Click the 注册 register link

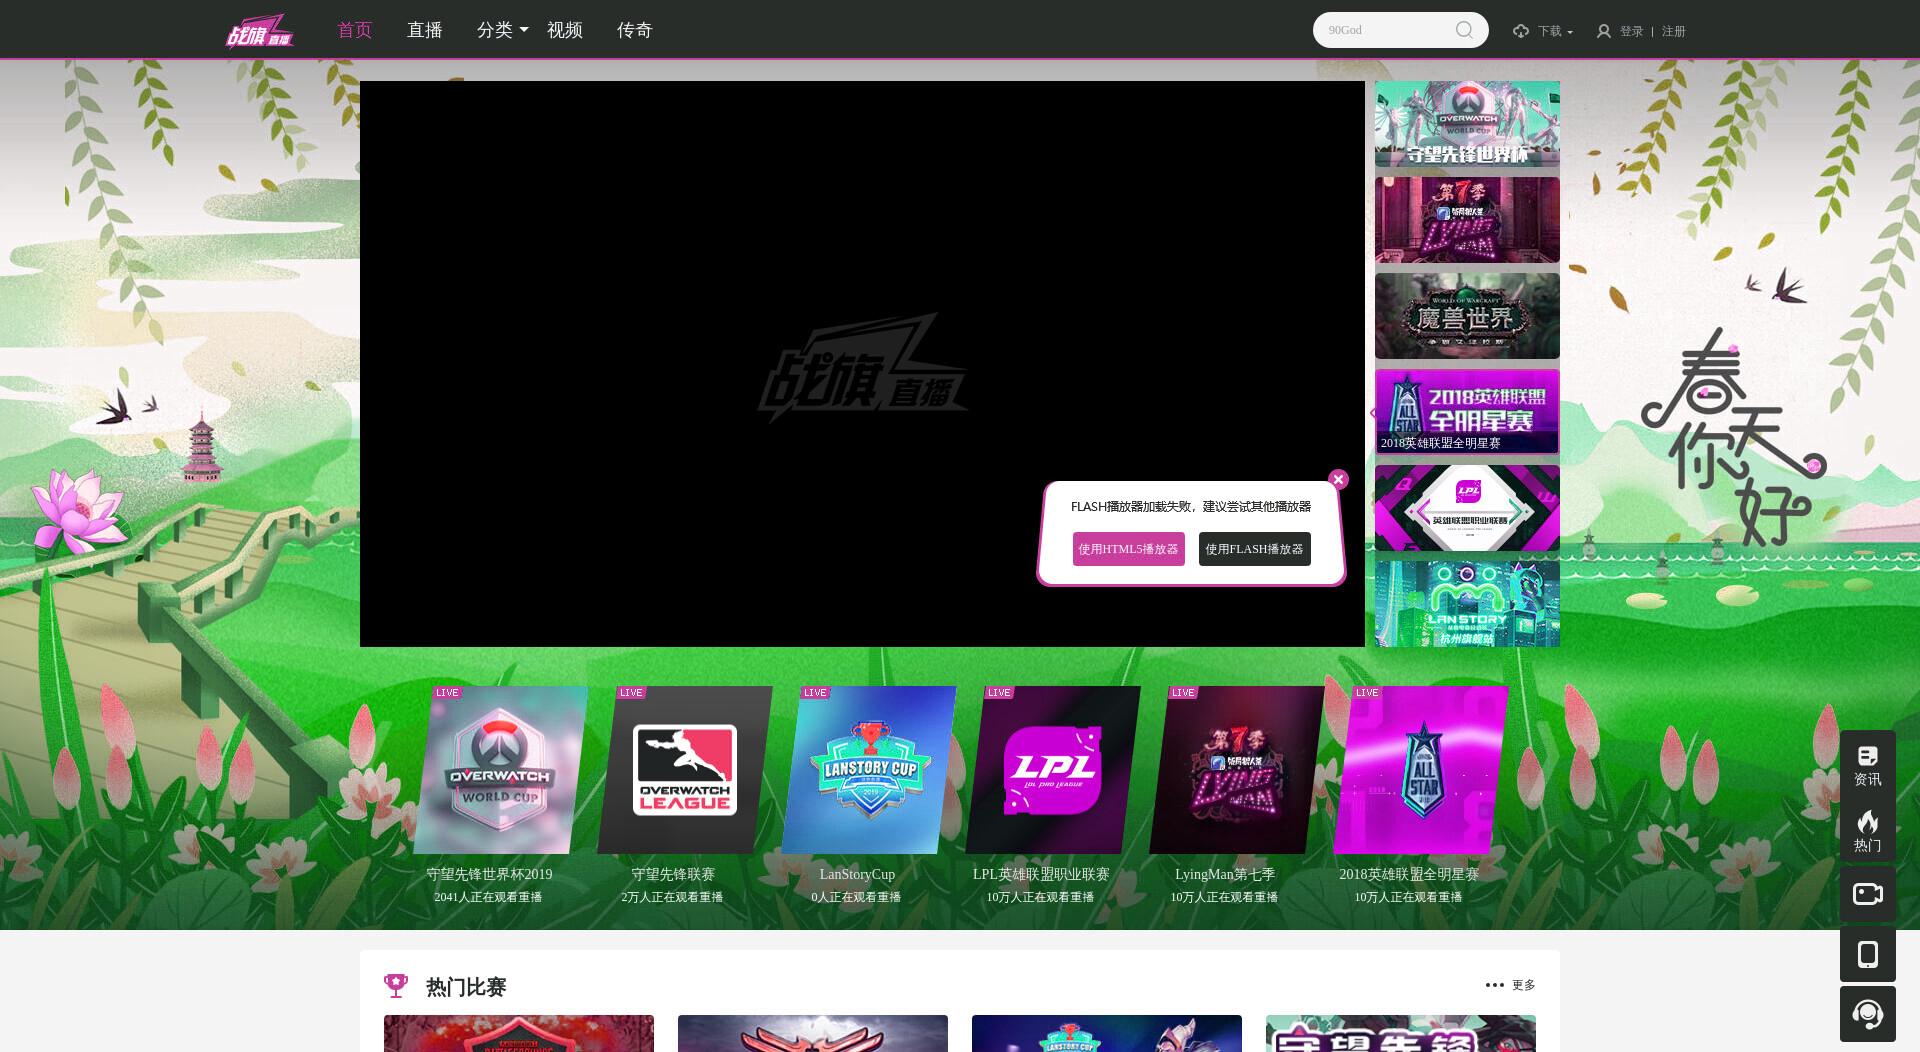tap(1674, 31)
